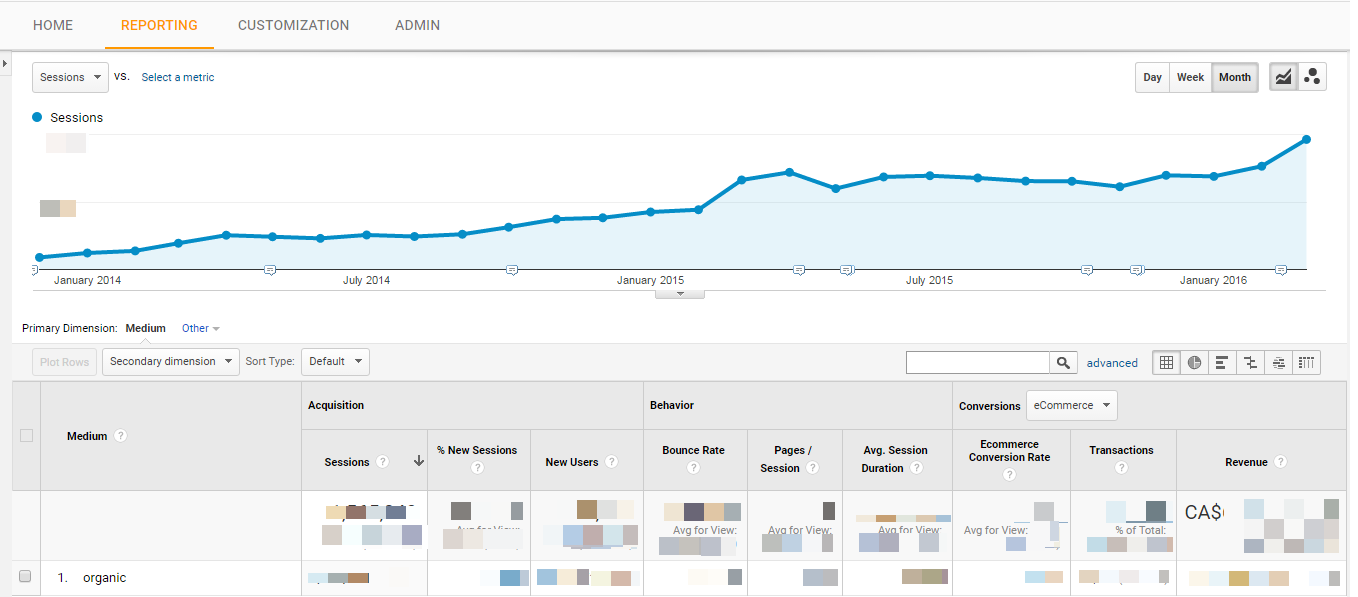
Task: Click the Sessions column sort arrow
Action: pos(418,462)
